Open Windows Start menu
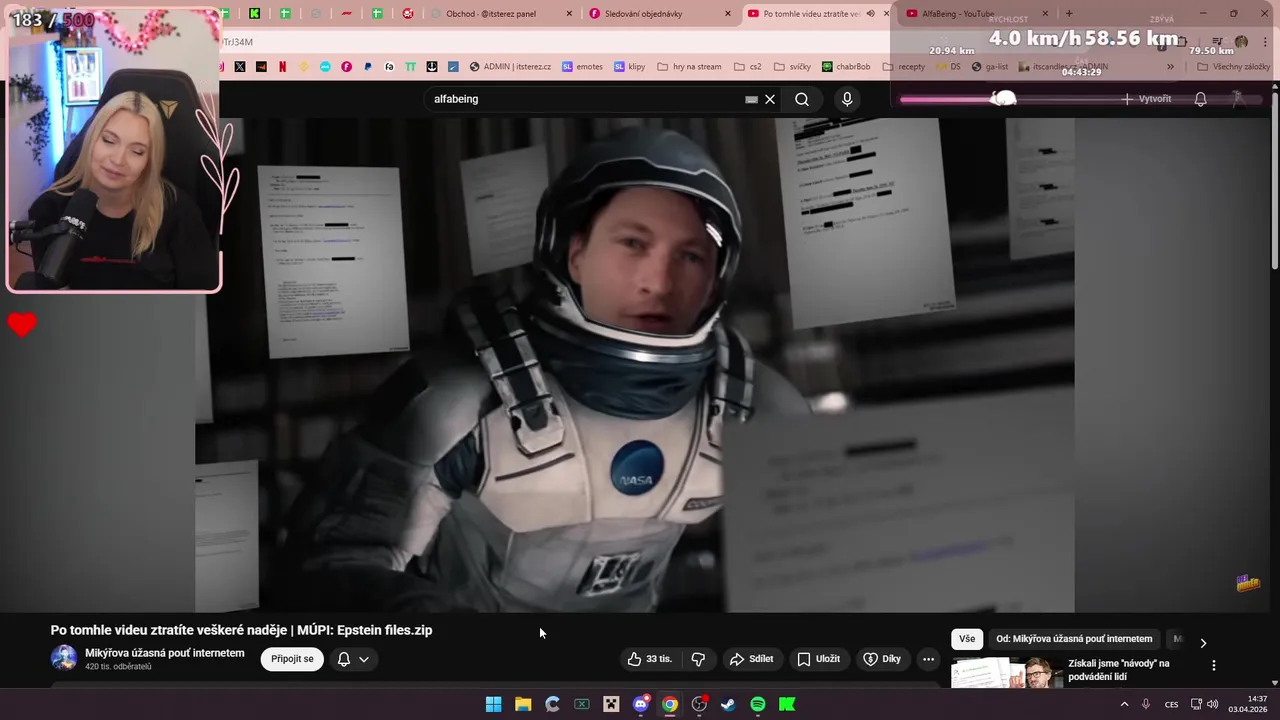1280x720 pixels. (494, 704)
